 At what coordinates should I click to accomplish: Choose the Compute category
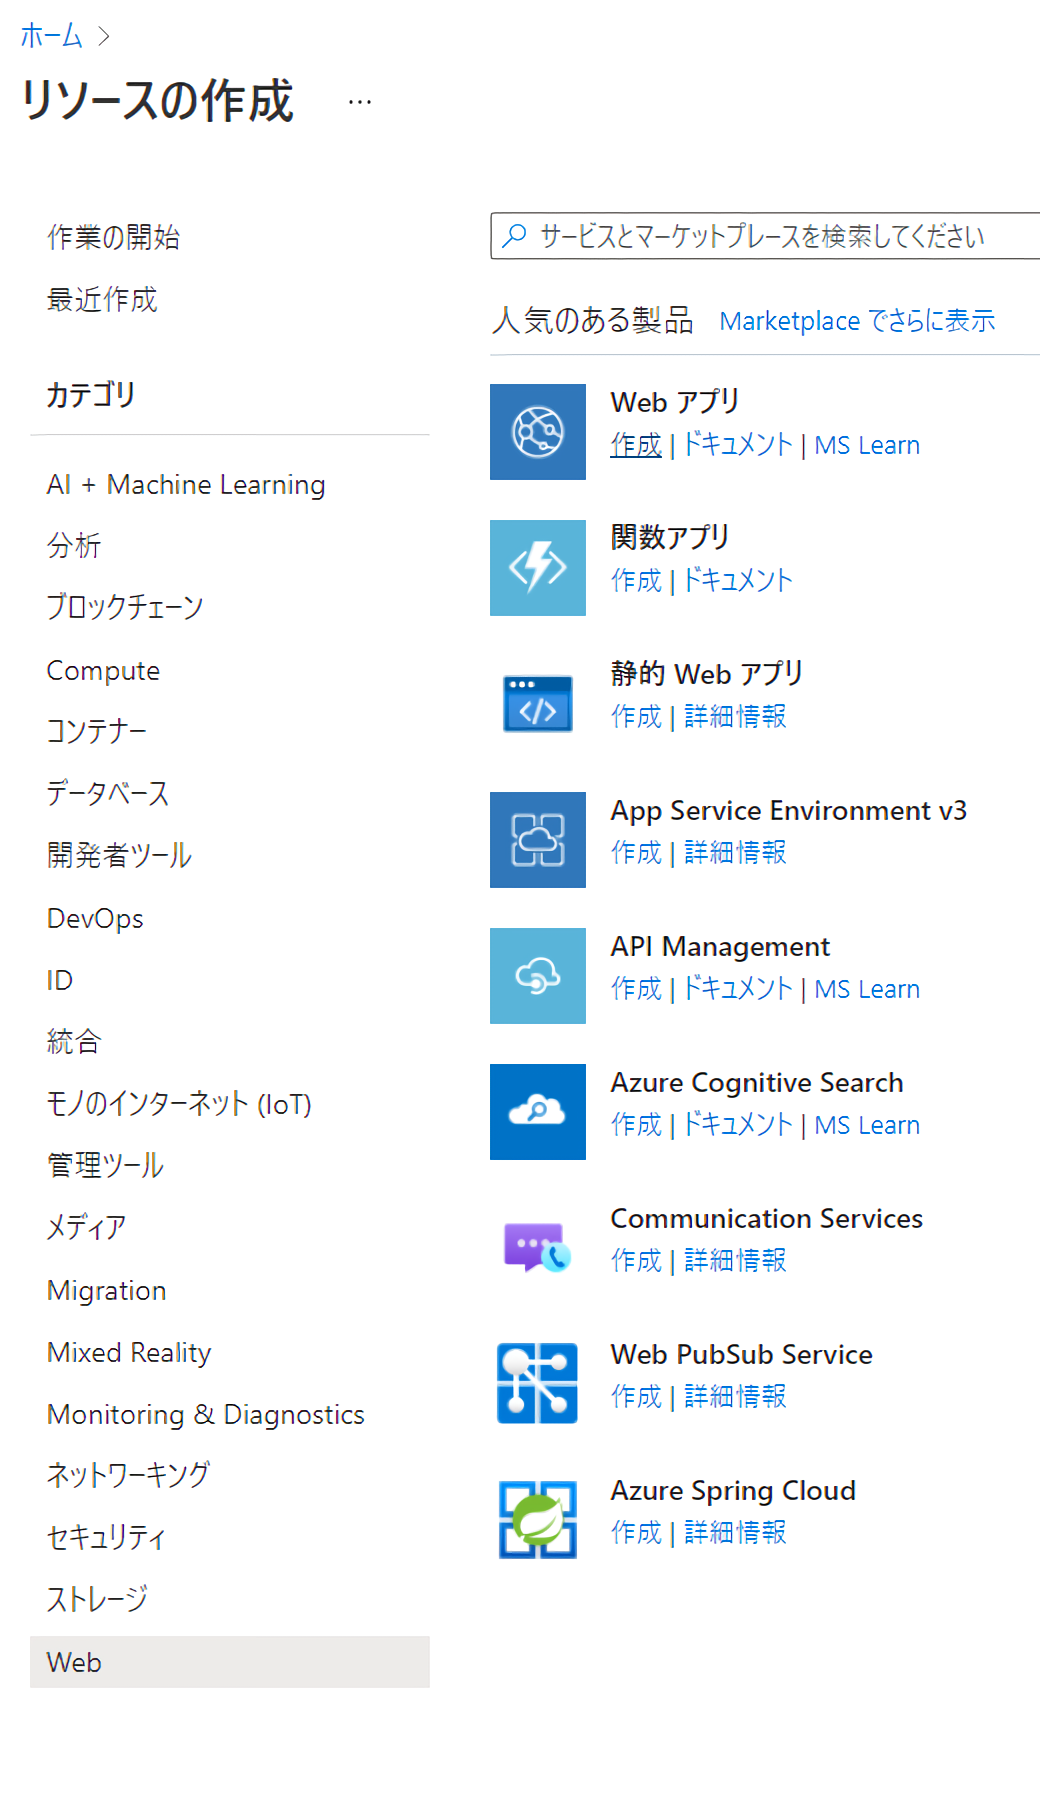(104, 671)
